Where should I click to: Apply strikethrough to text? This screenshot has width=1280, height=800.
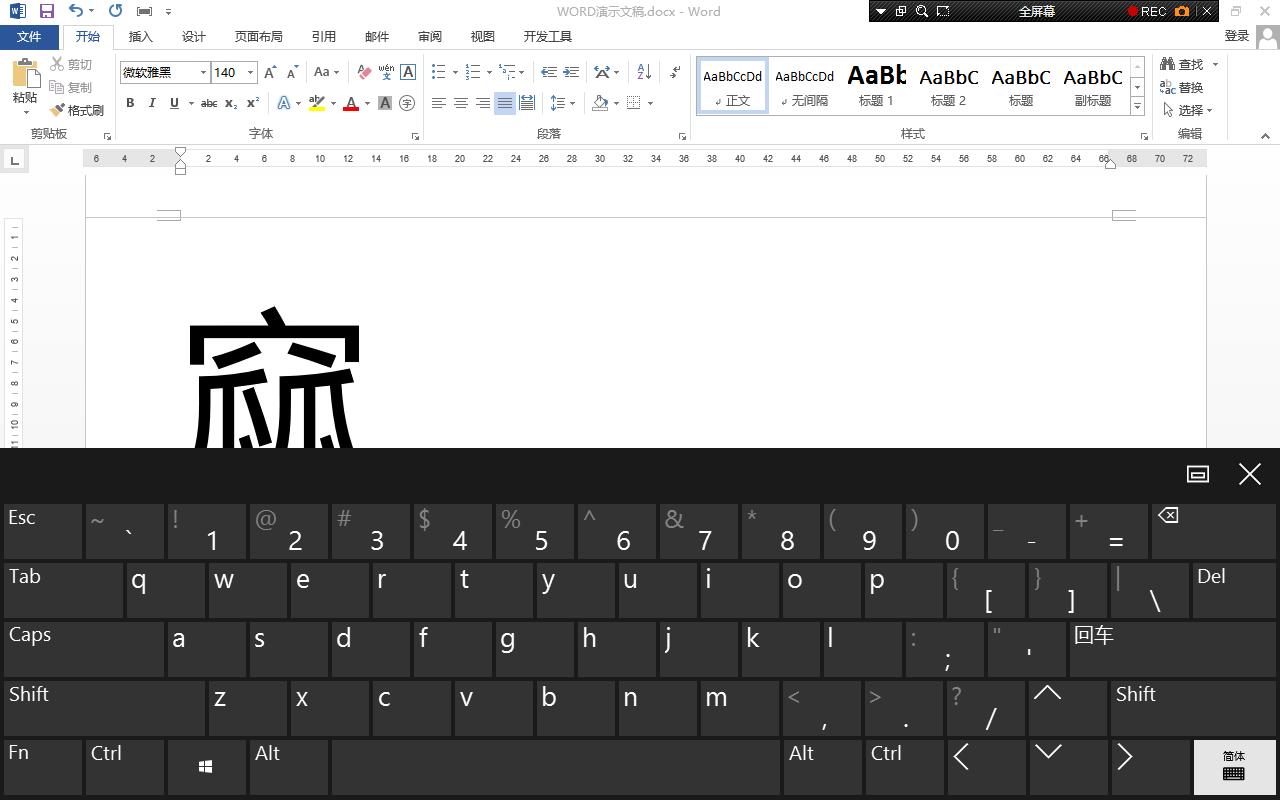[x=208, y=103]
